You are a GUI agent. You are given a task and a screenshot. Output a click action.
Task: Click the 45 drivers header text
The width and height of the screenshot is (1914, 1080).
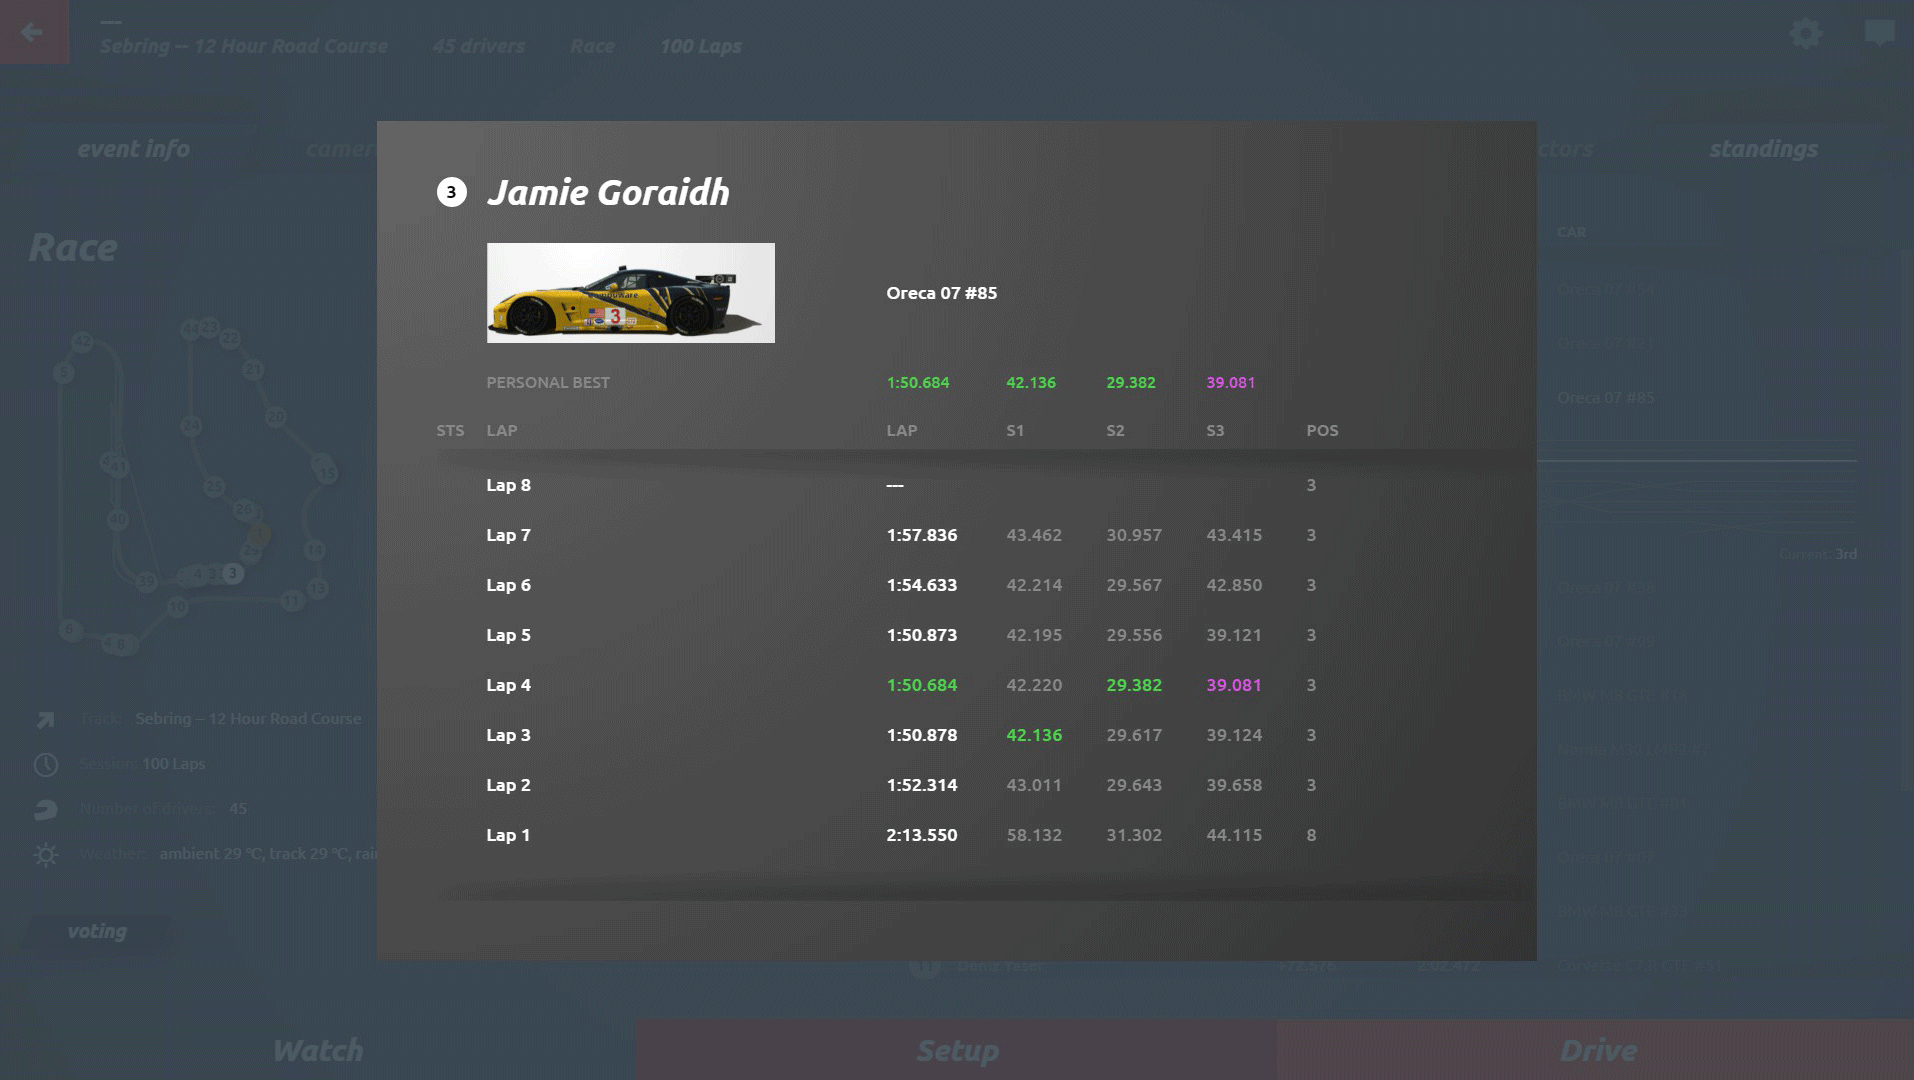478,46
